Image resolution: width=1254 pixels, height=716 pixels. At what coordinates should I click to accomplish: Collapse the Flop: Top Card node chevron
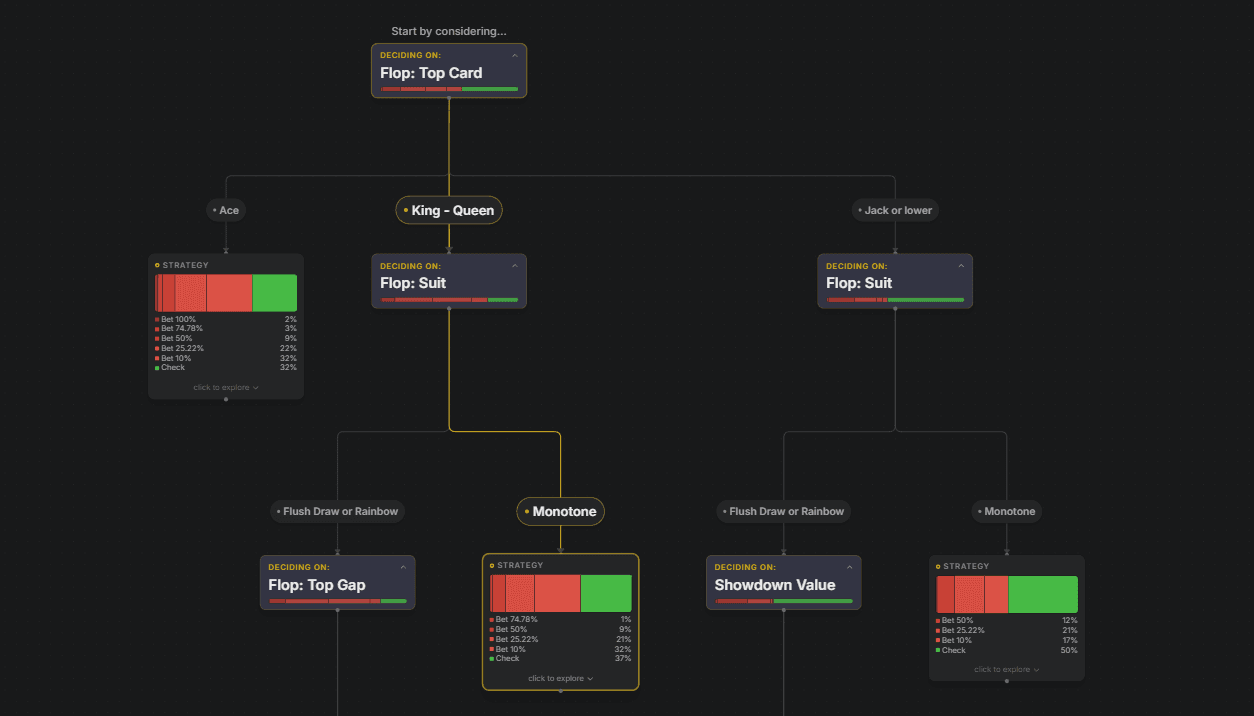(x=515, y=56)
